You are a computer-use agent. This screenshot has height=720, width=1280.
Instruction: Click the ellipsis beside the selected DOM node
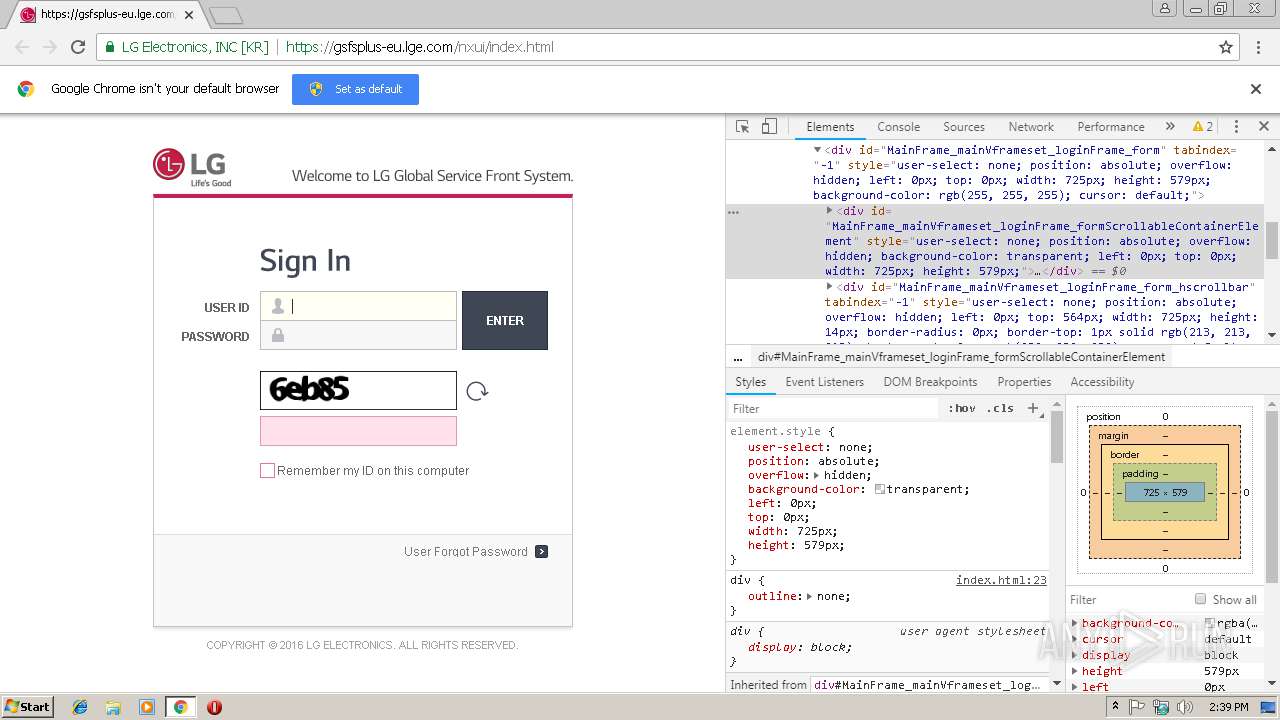point(733,212)
